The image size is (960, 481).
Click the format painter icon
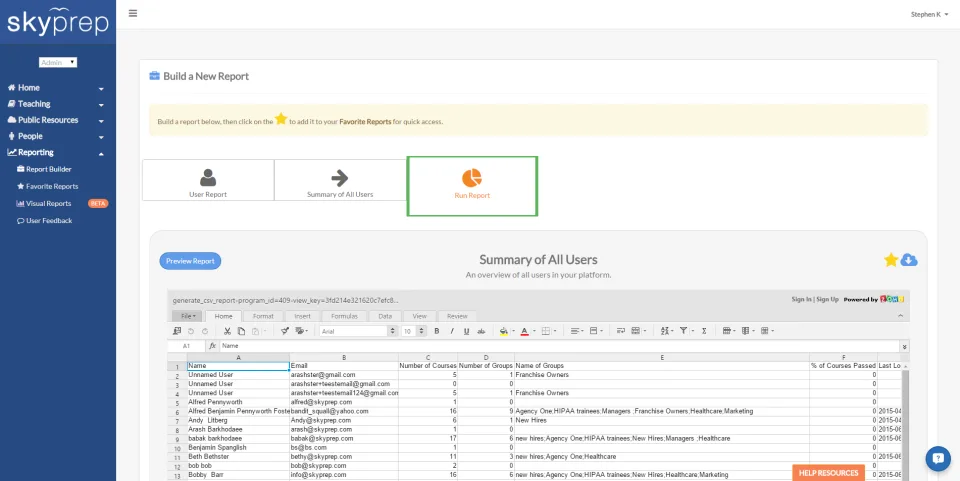pos(285,331)
